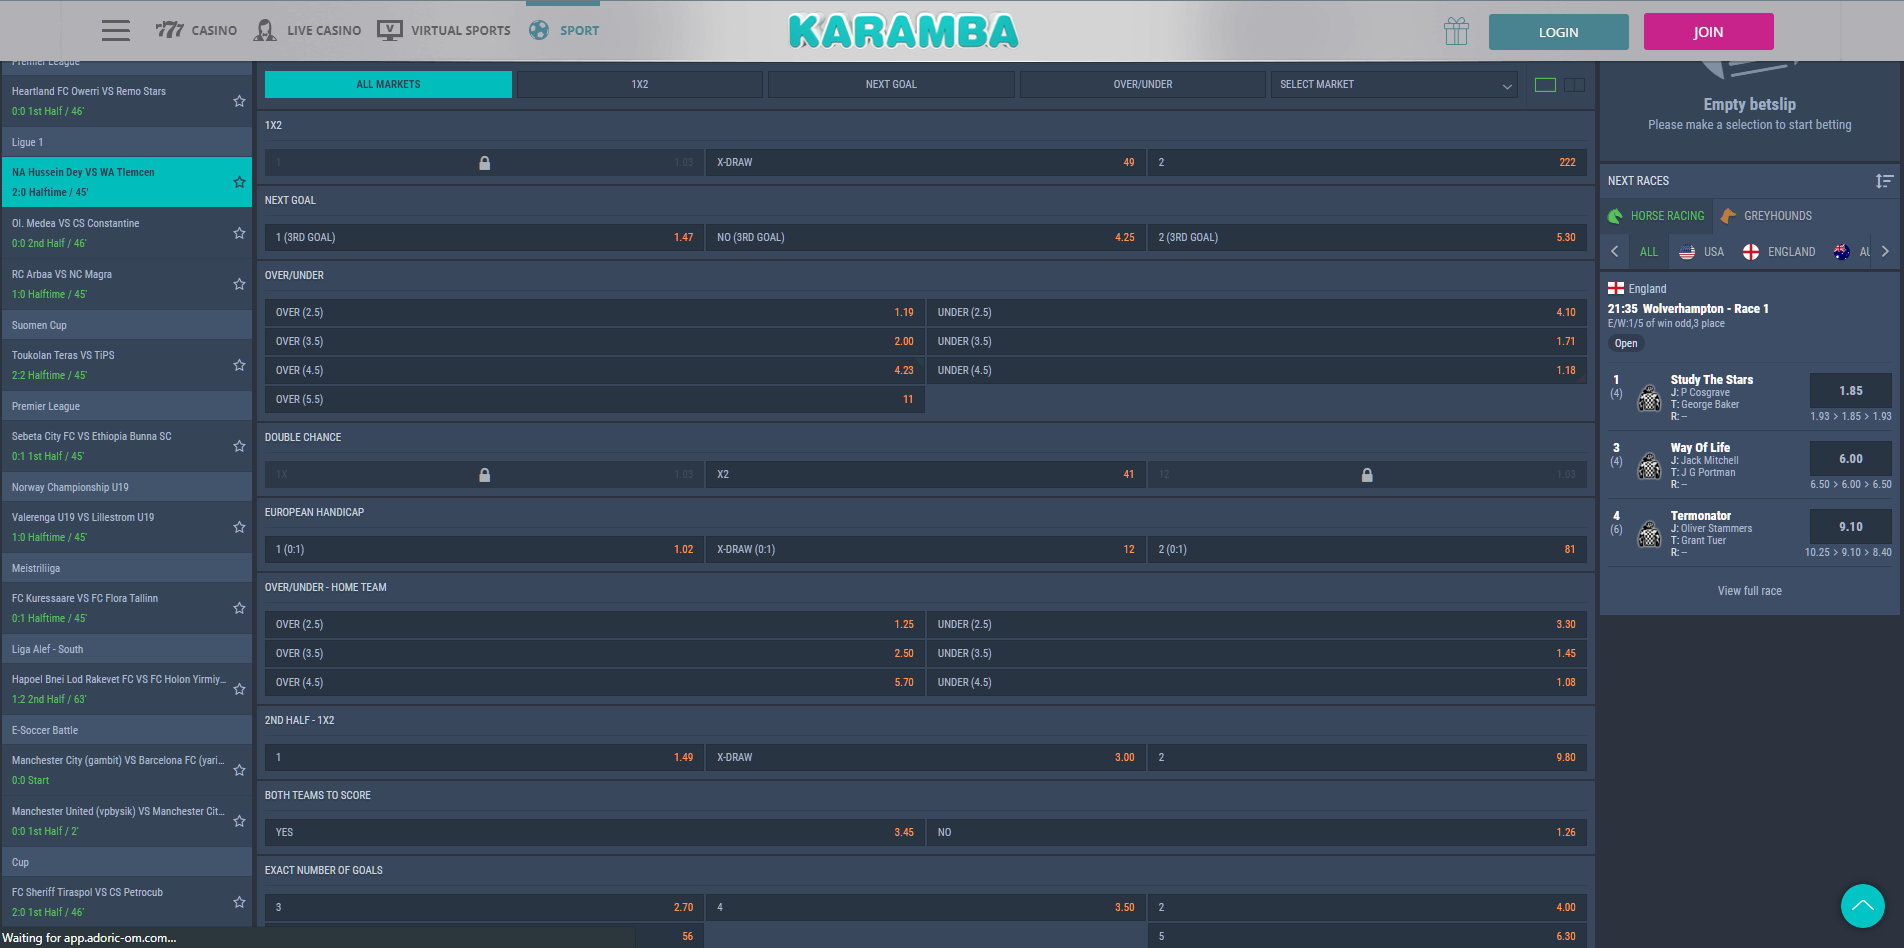Viewport: 1904px width, 948px height.
Task: Filter races by ALL countries
Action: (x=1649, y=252)
